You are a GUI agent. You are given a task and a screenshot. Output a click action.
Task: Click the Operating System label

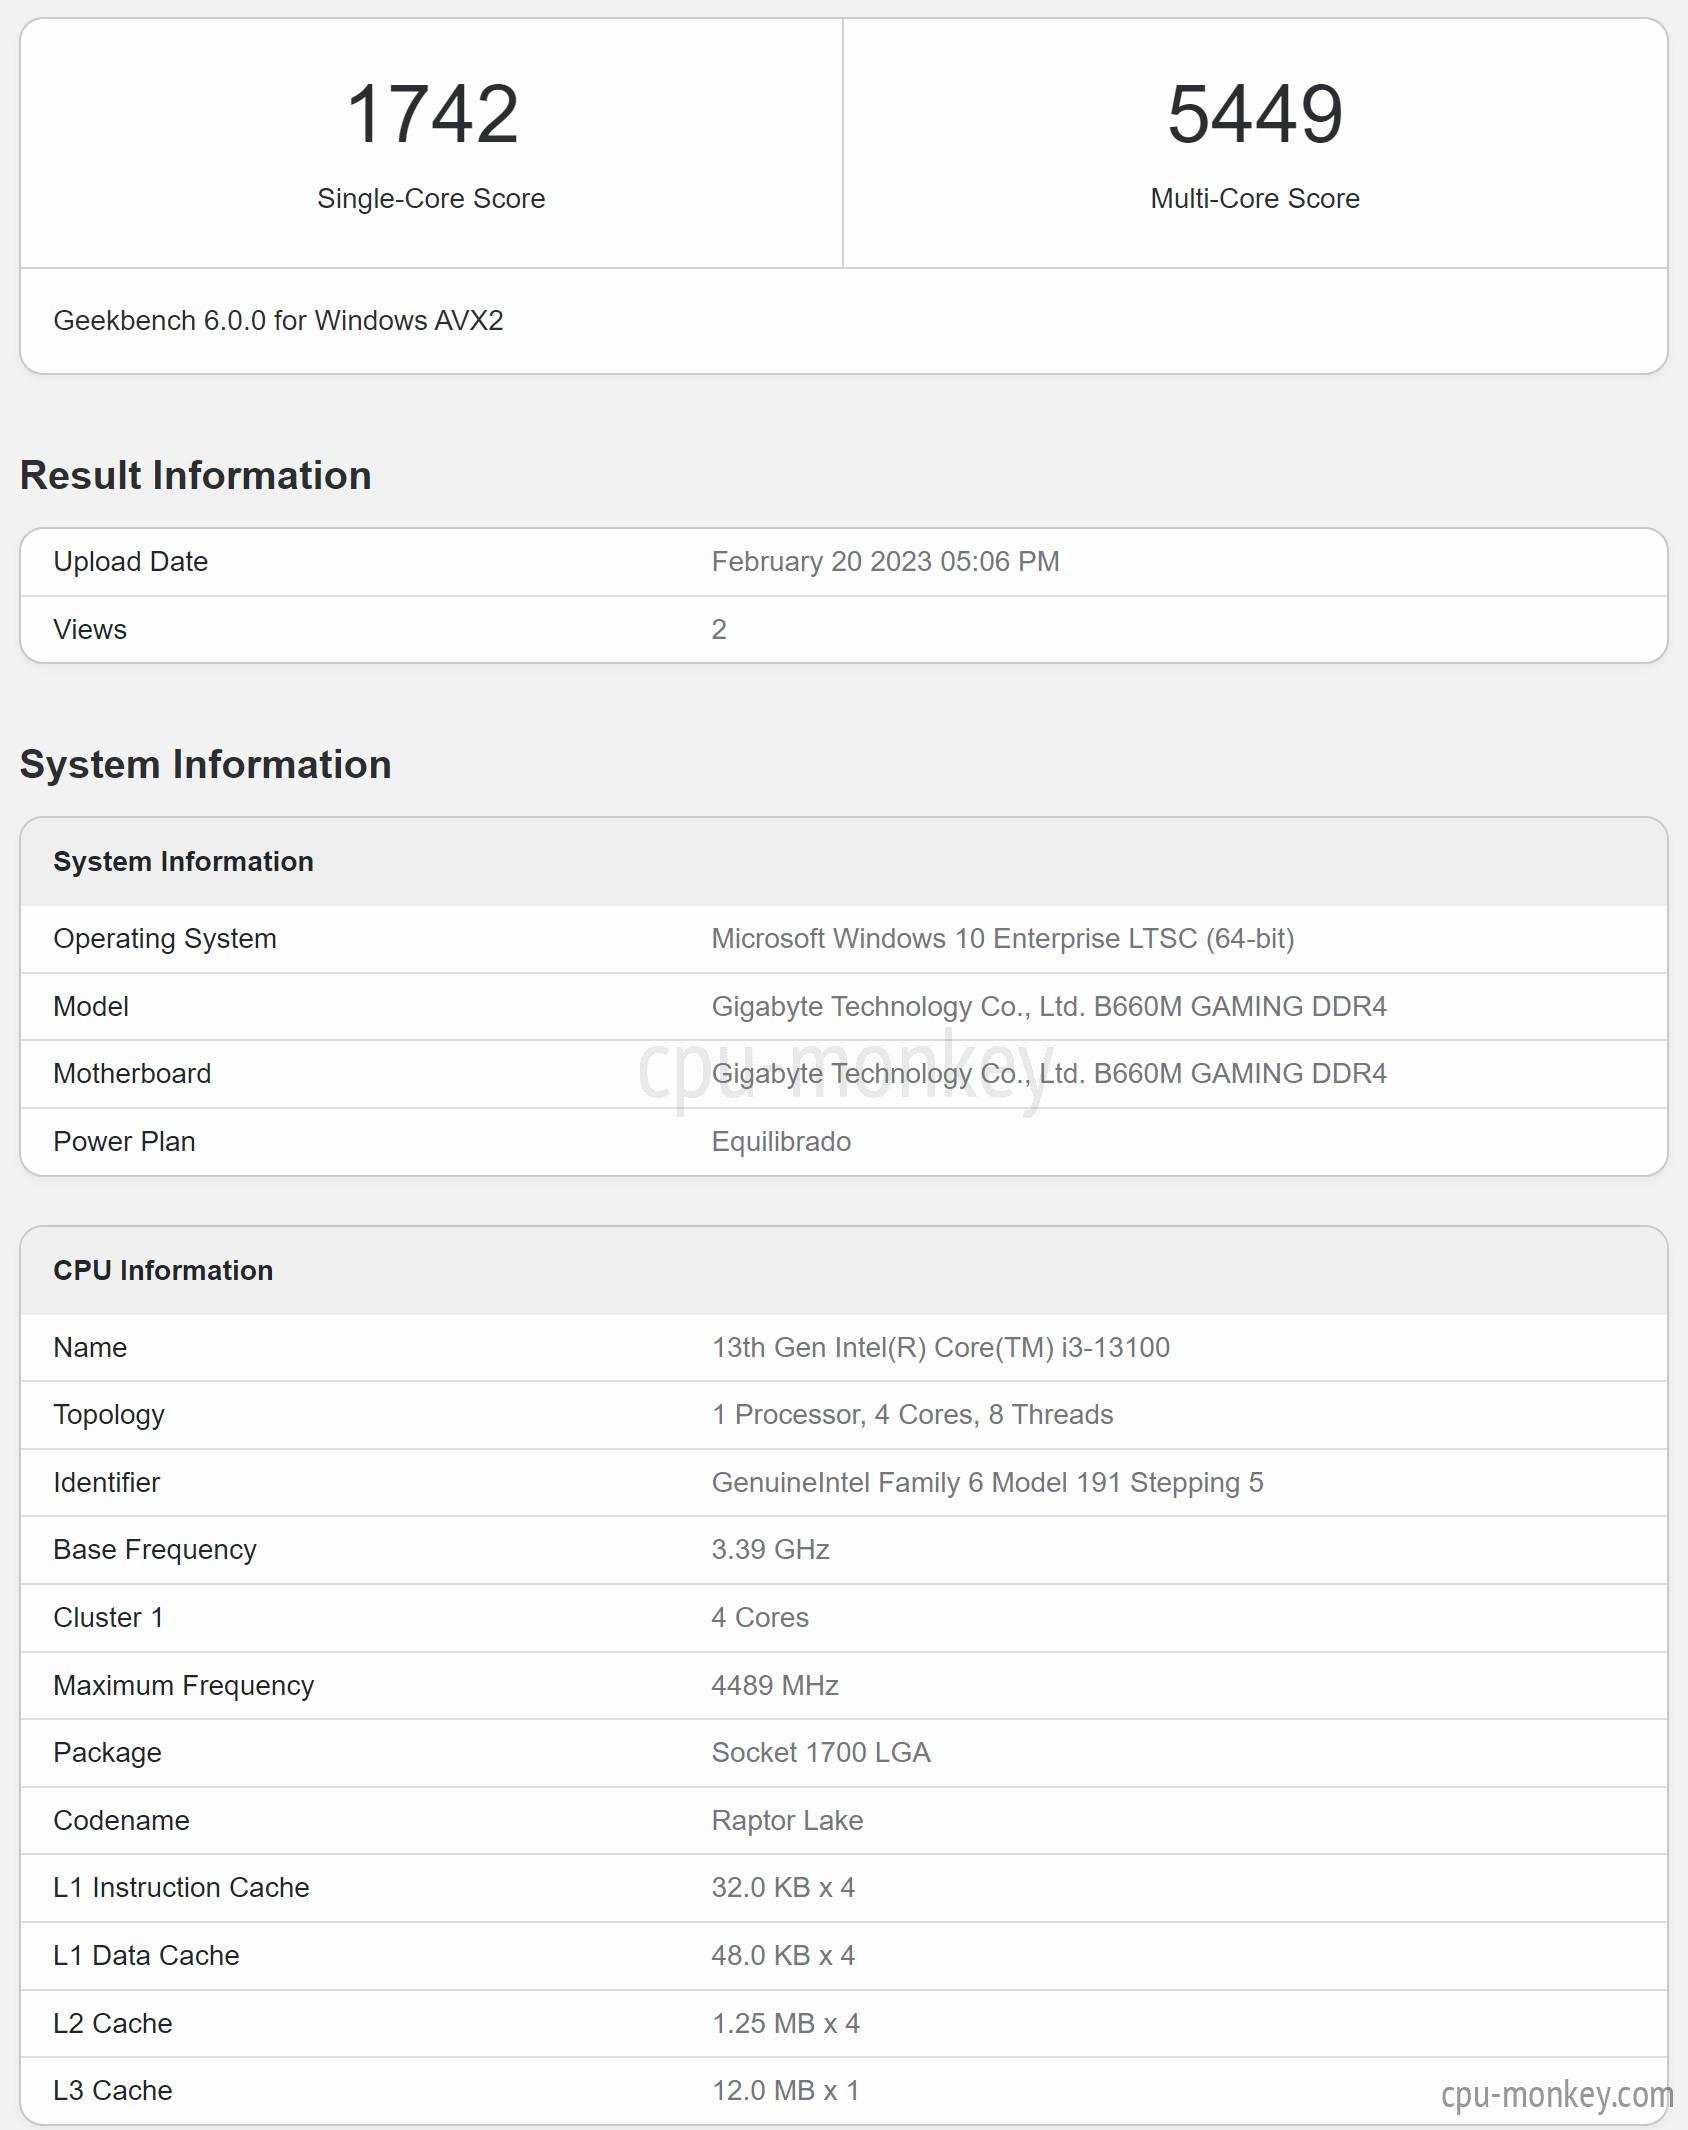coord(165,938)
